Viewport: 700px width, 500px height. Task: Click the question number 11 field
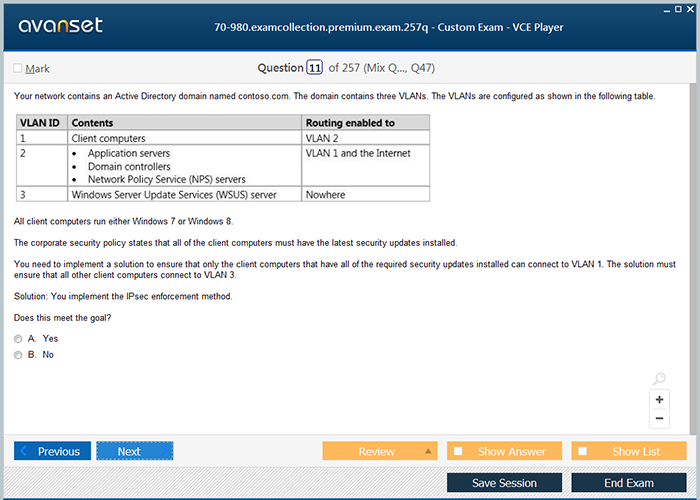click(x=314, y=68)
